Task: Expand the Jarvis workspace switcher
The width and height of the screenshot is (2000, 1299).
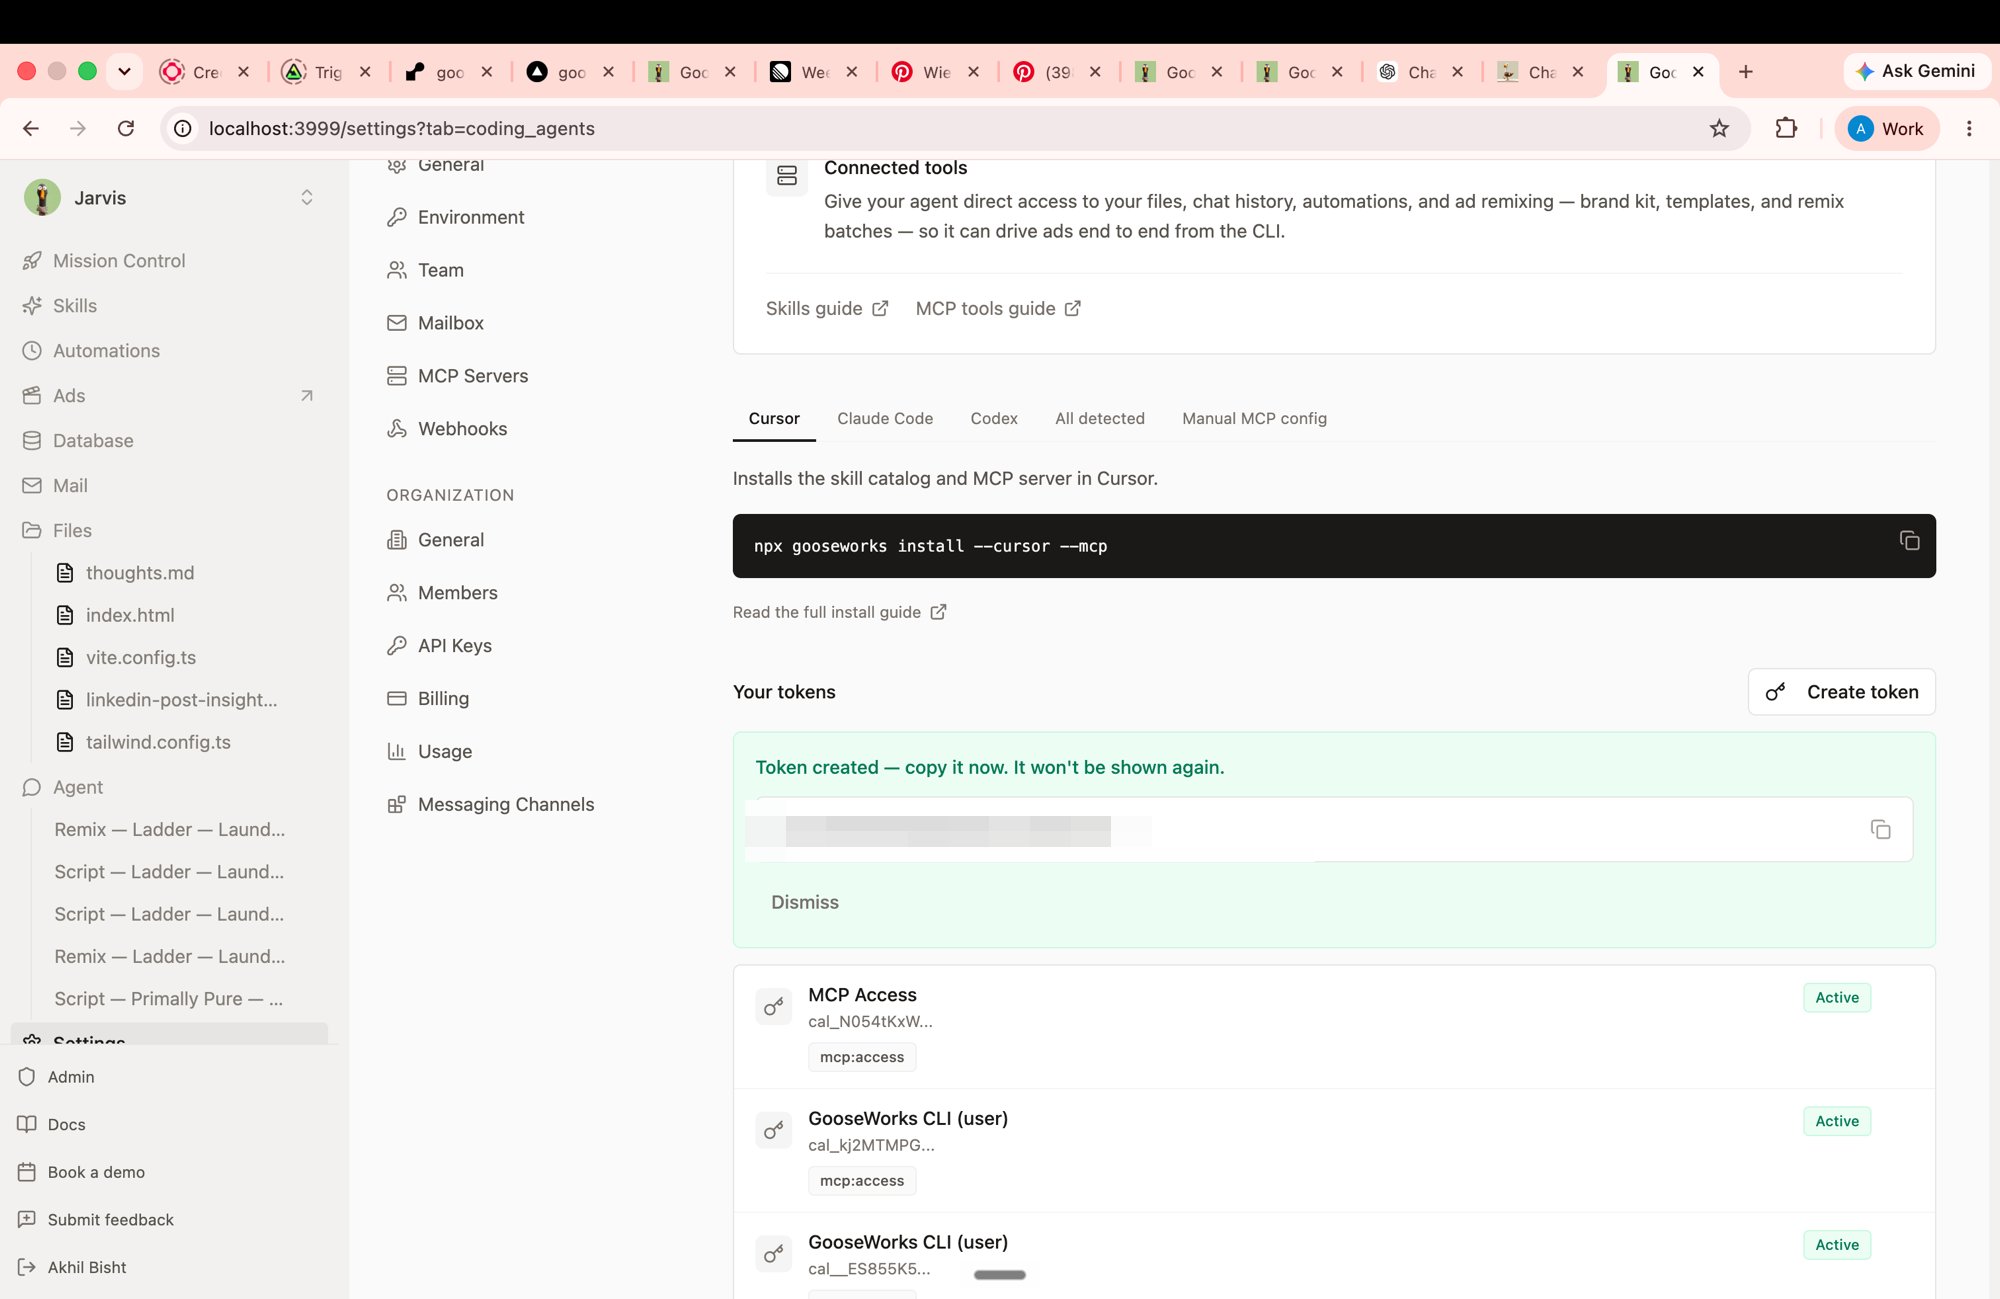Action: [x=306, y=197]
